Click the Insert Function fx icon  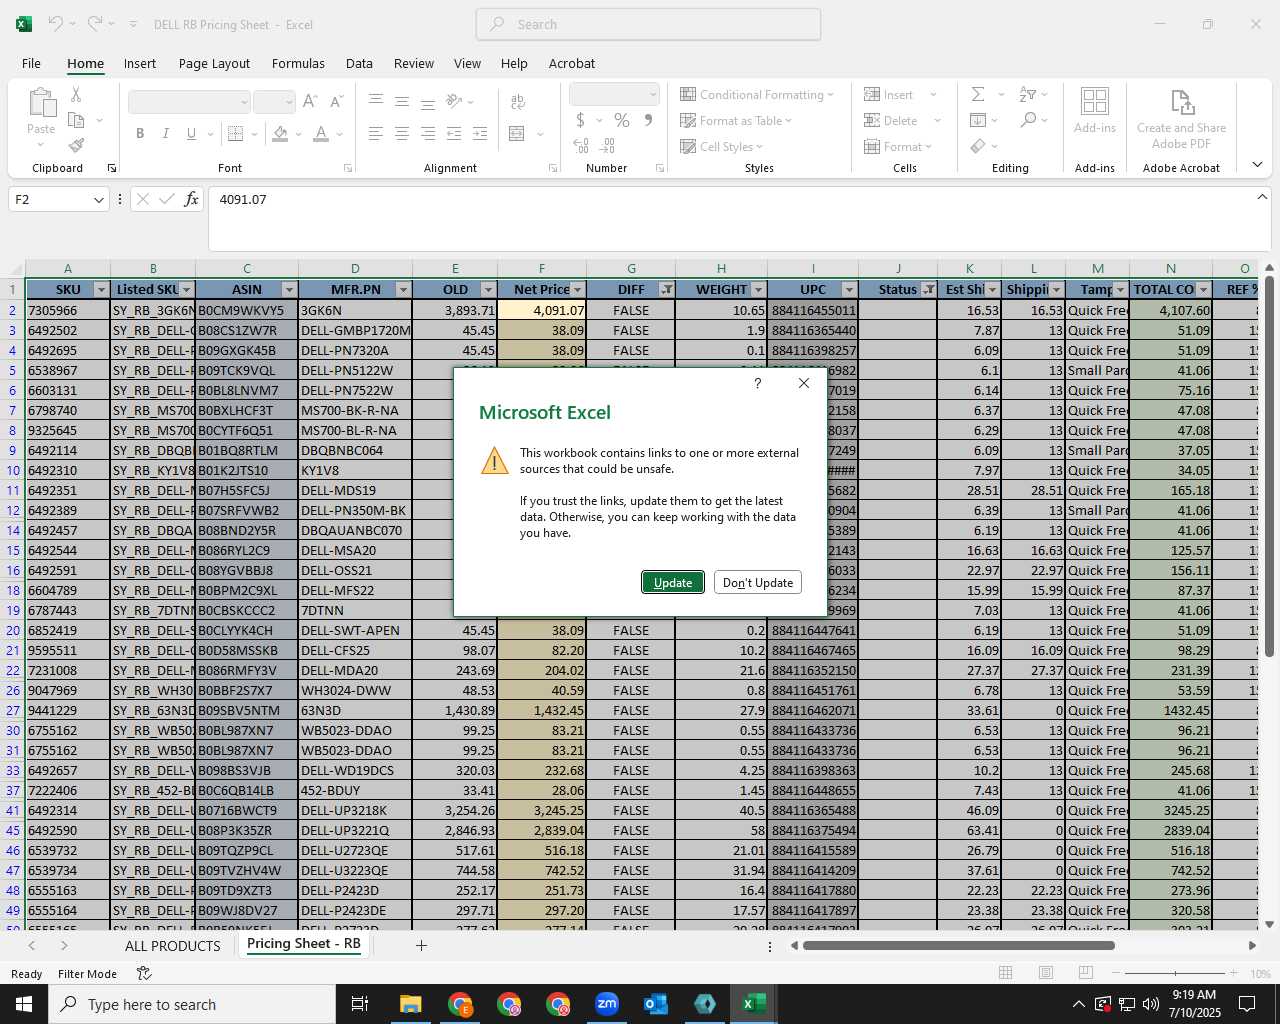coord(192,199)
